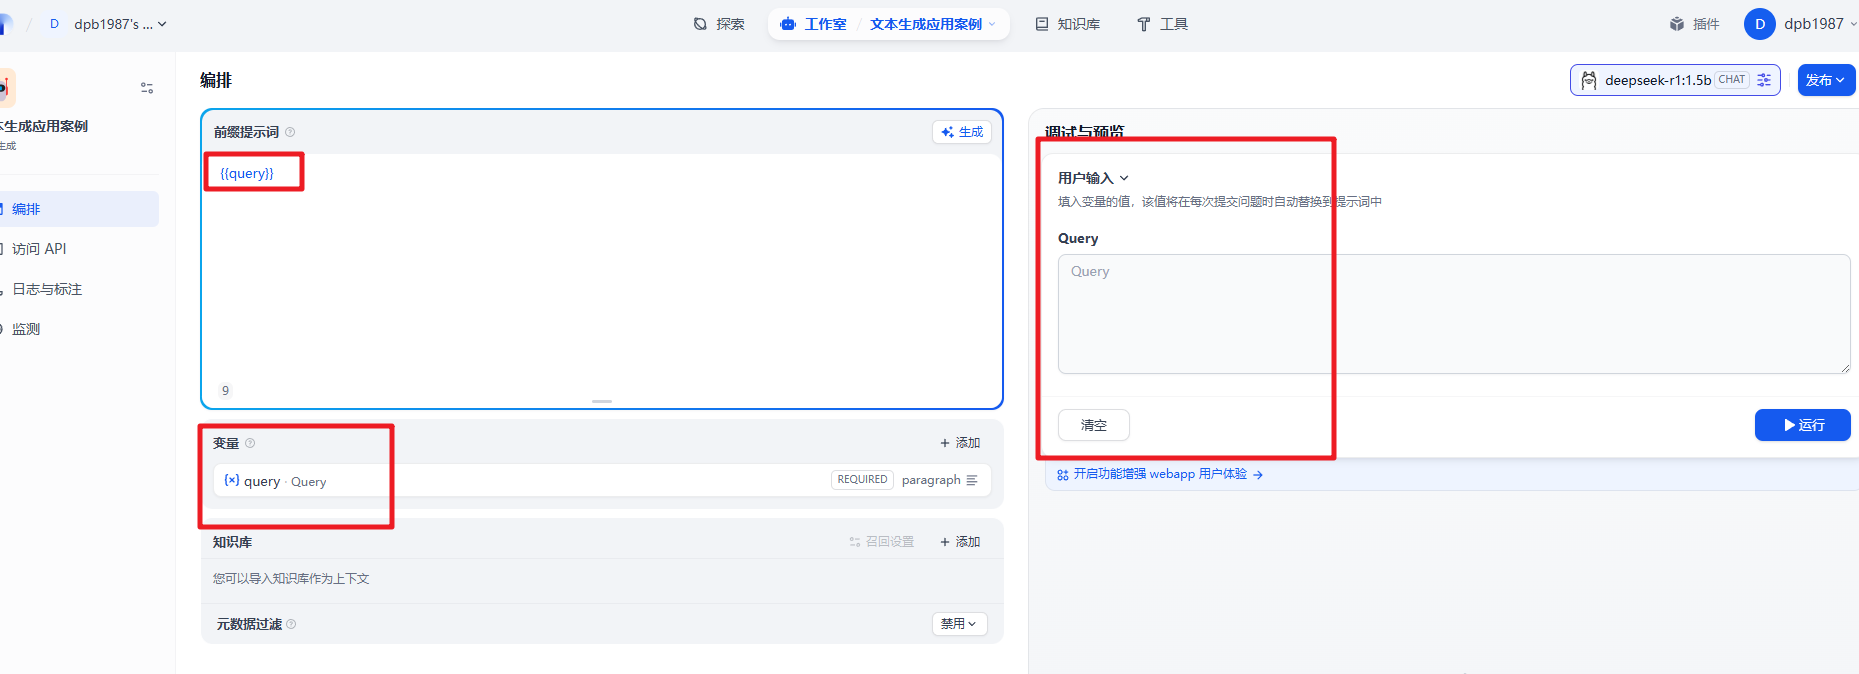Click the help icon beside 元数据过滤

pos(291,624)
